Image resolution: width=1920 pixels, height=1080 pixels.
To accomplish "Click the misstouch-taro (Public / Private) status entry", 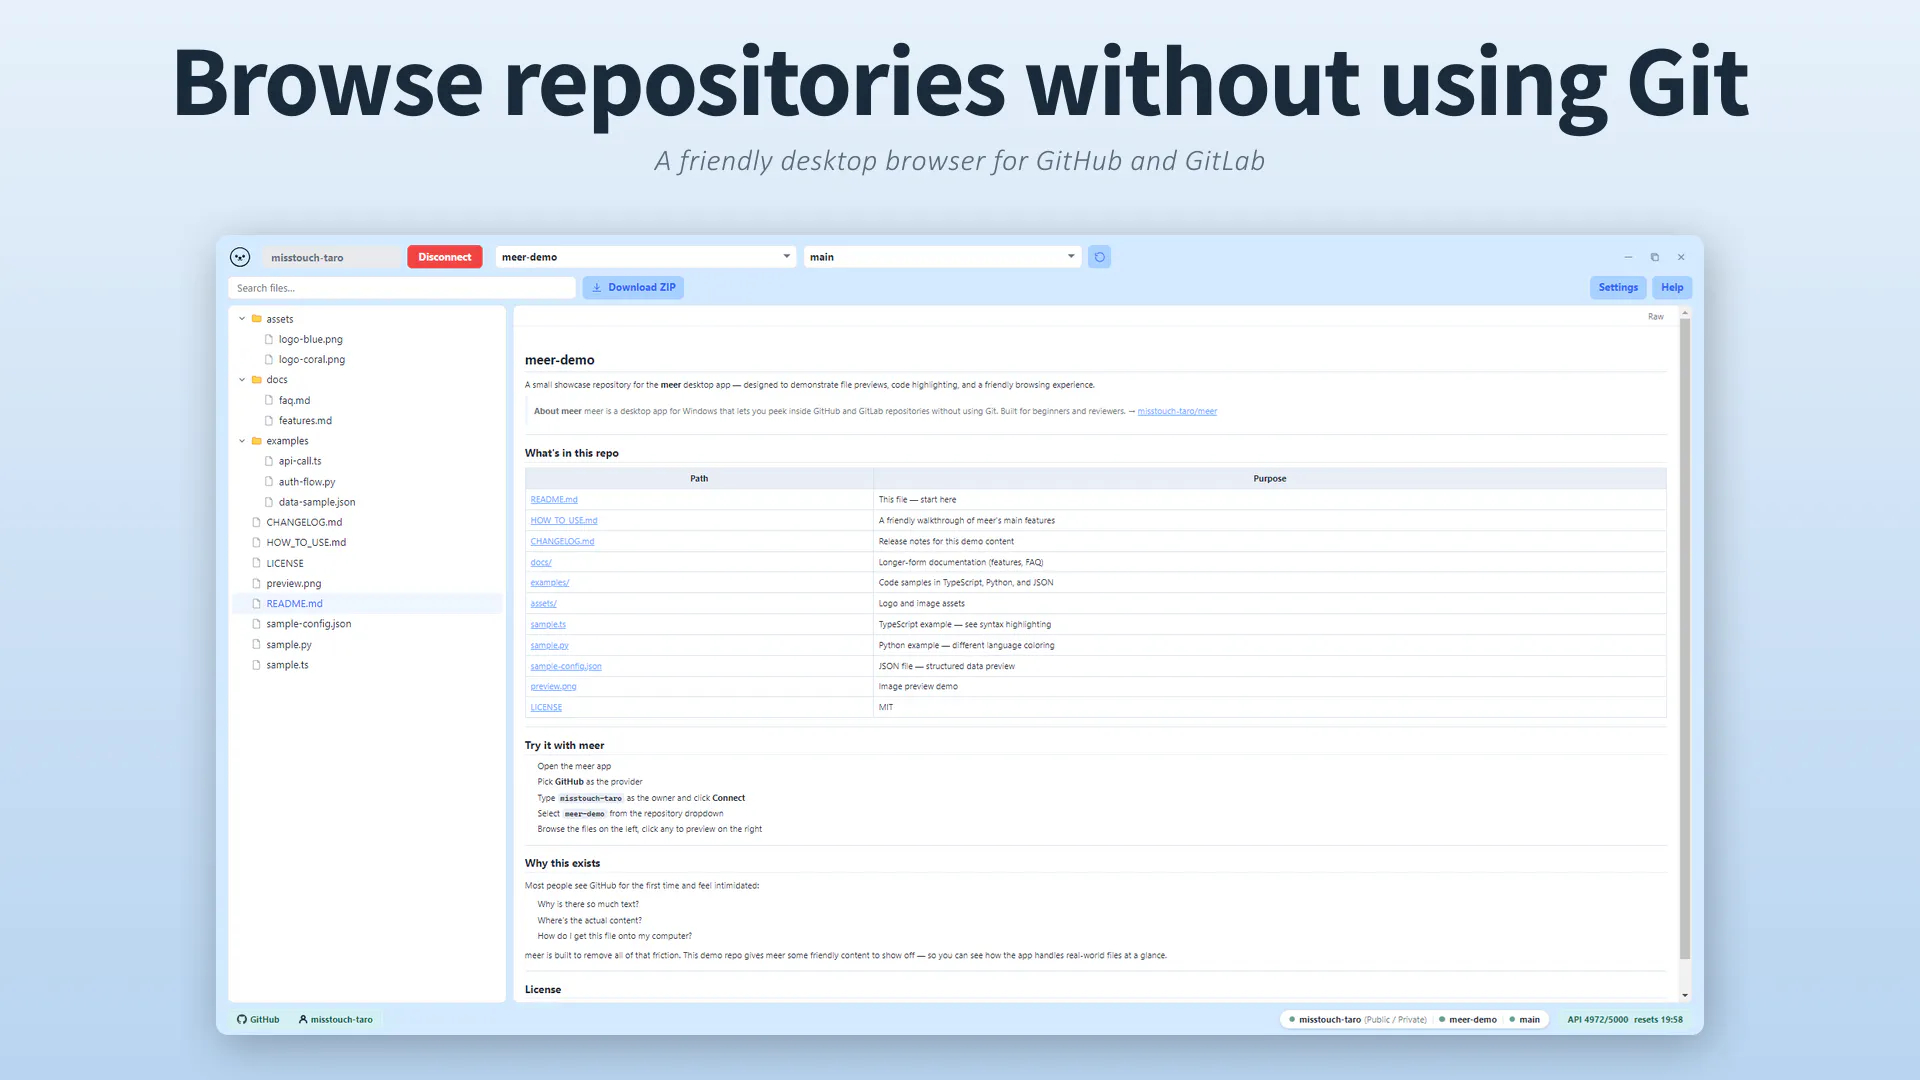I will [x=1357, y=1020].
